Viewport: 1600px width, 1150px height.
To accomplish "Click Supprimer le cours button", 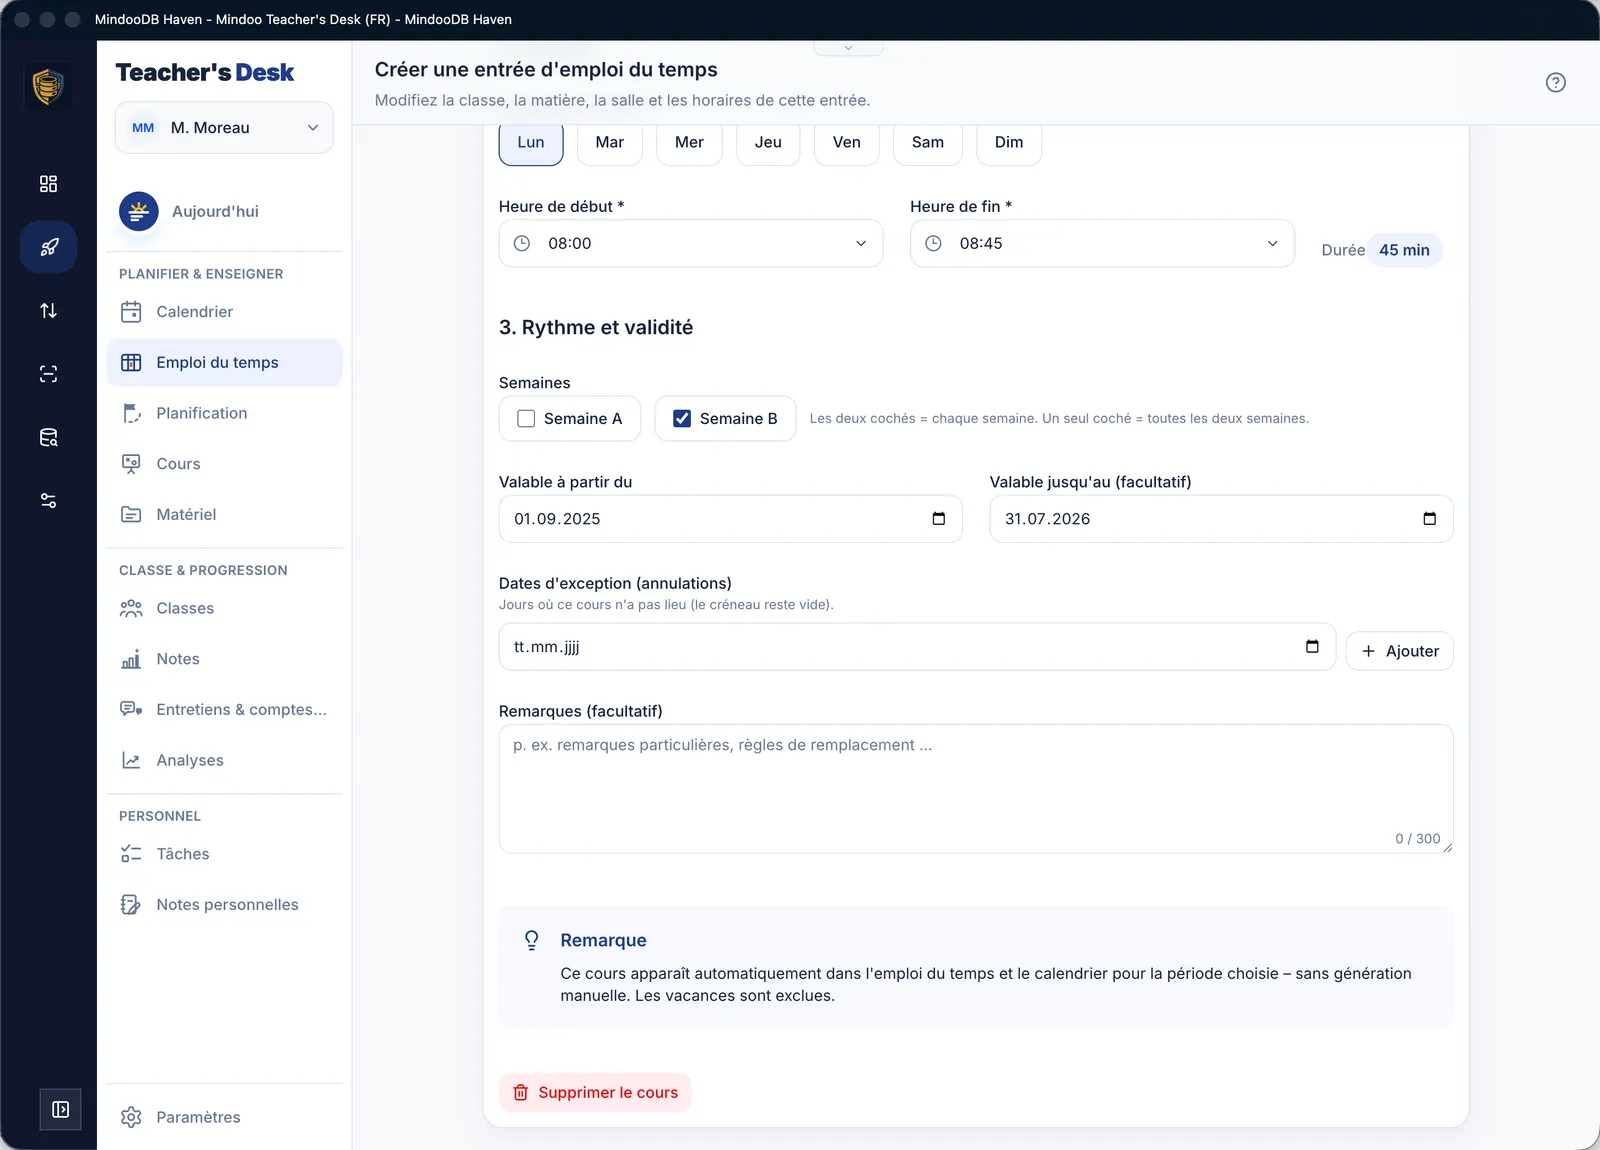I will (x=595, y=1092).
